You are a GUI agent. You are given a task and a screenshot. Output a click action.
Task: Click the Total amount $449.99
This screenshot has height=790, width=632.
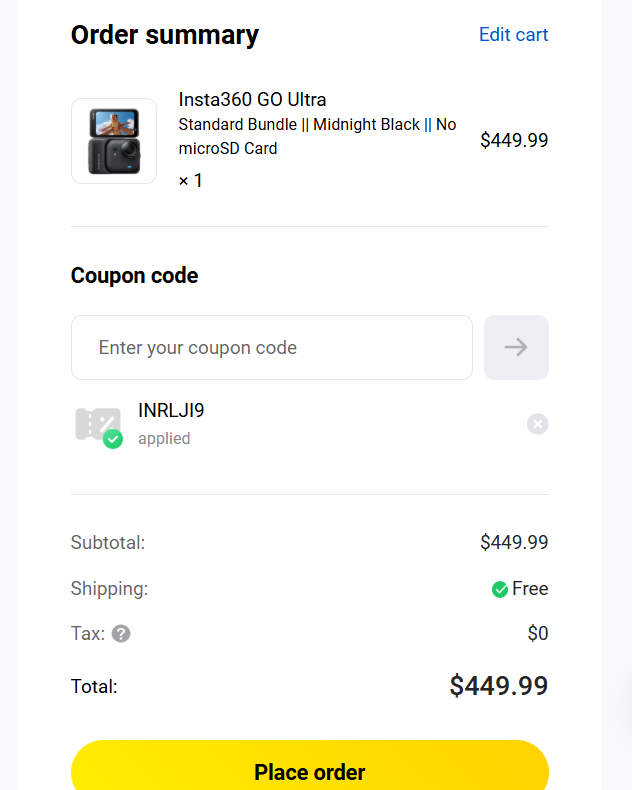498,686
